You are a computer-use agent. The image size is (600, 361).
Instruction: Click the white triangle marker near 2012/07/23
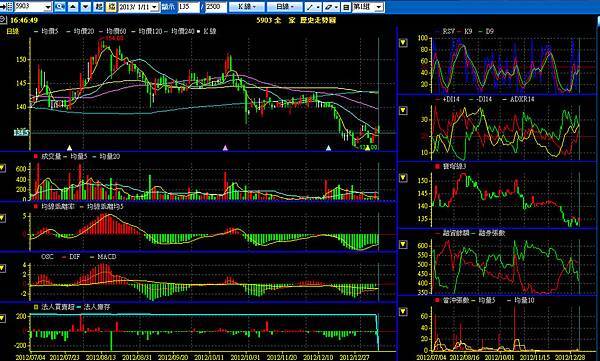coord(69,148)
